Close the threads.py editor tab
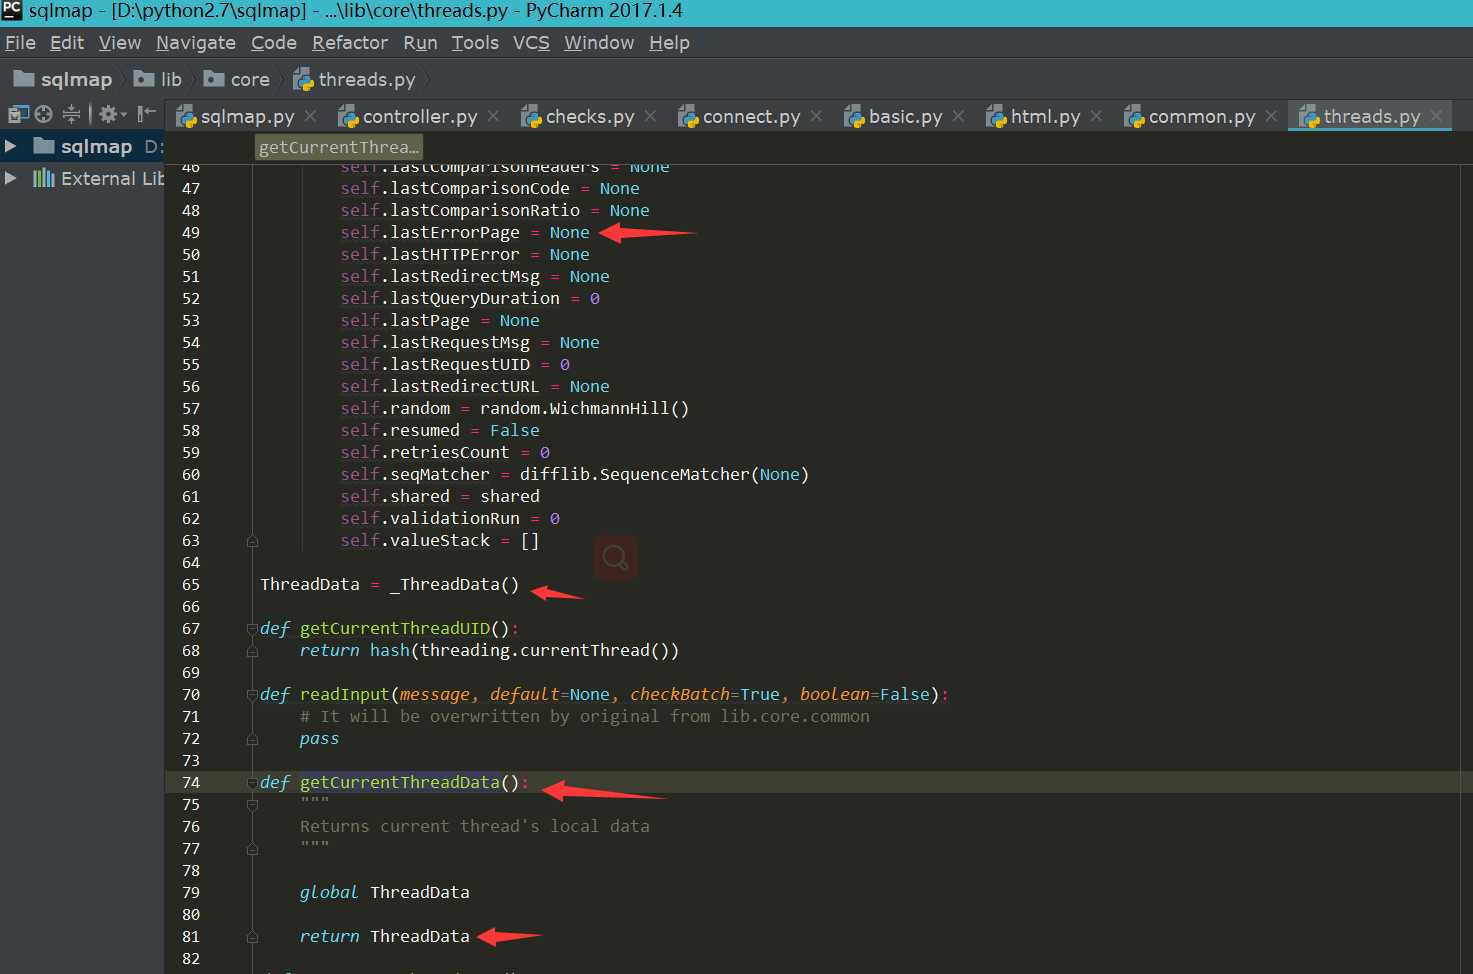Image resolution: width=1473 pixels, height=974 pixels. point(1437,116)
